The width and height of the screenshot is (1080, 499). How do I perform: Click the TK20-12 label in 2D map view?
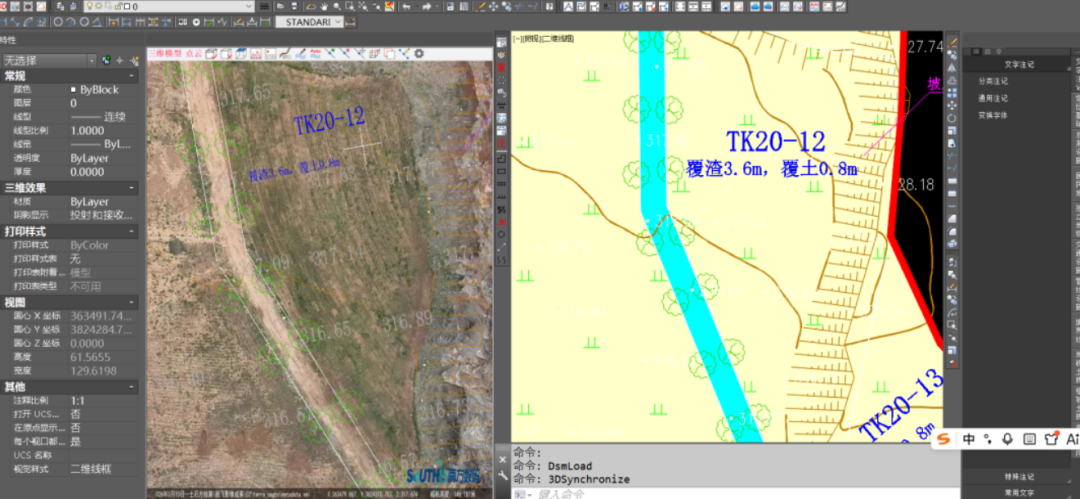point(775,141)
